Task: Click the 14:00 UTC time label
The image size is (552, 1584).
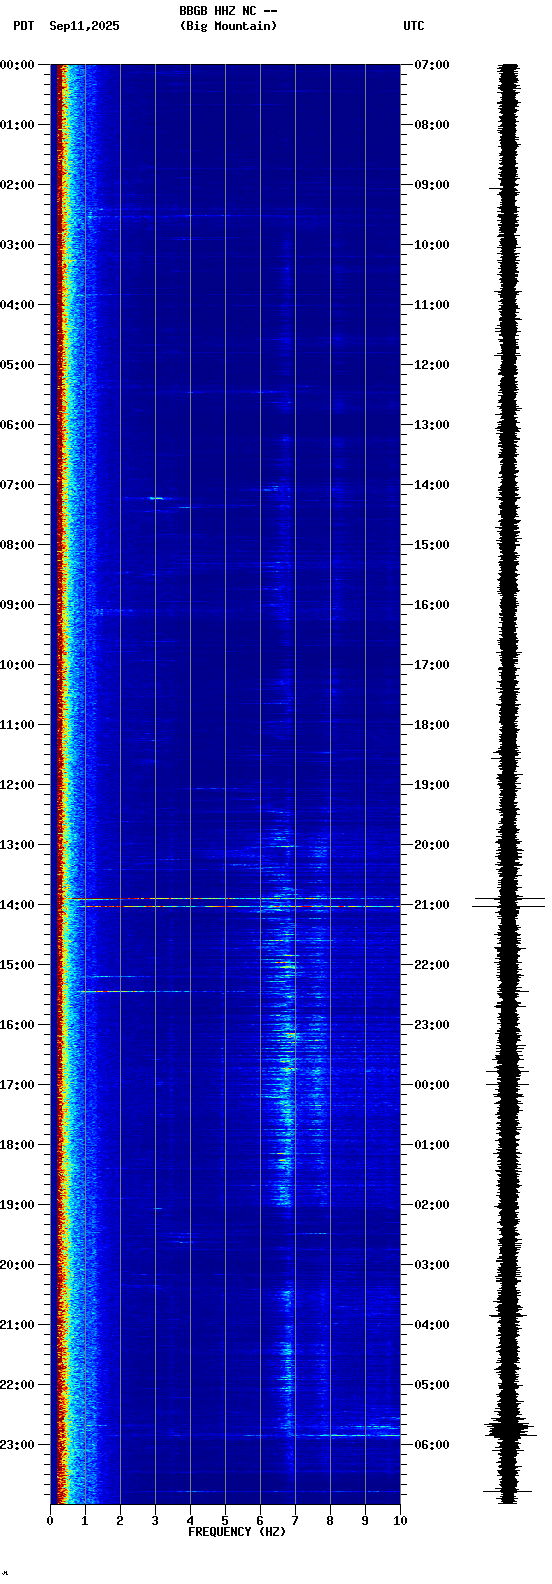Action: tap(432, 485)
